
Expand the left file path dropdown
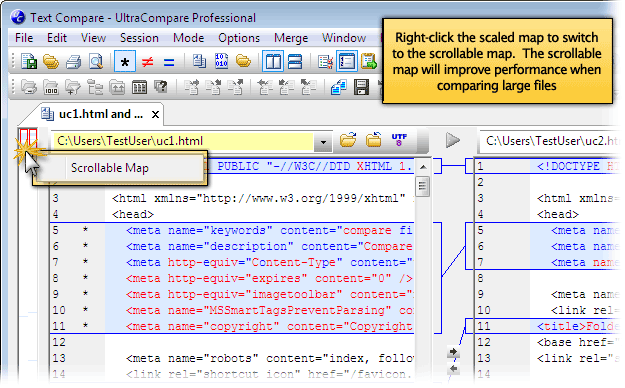(x=323, y=142)
